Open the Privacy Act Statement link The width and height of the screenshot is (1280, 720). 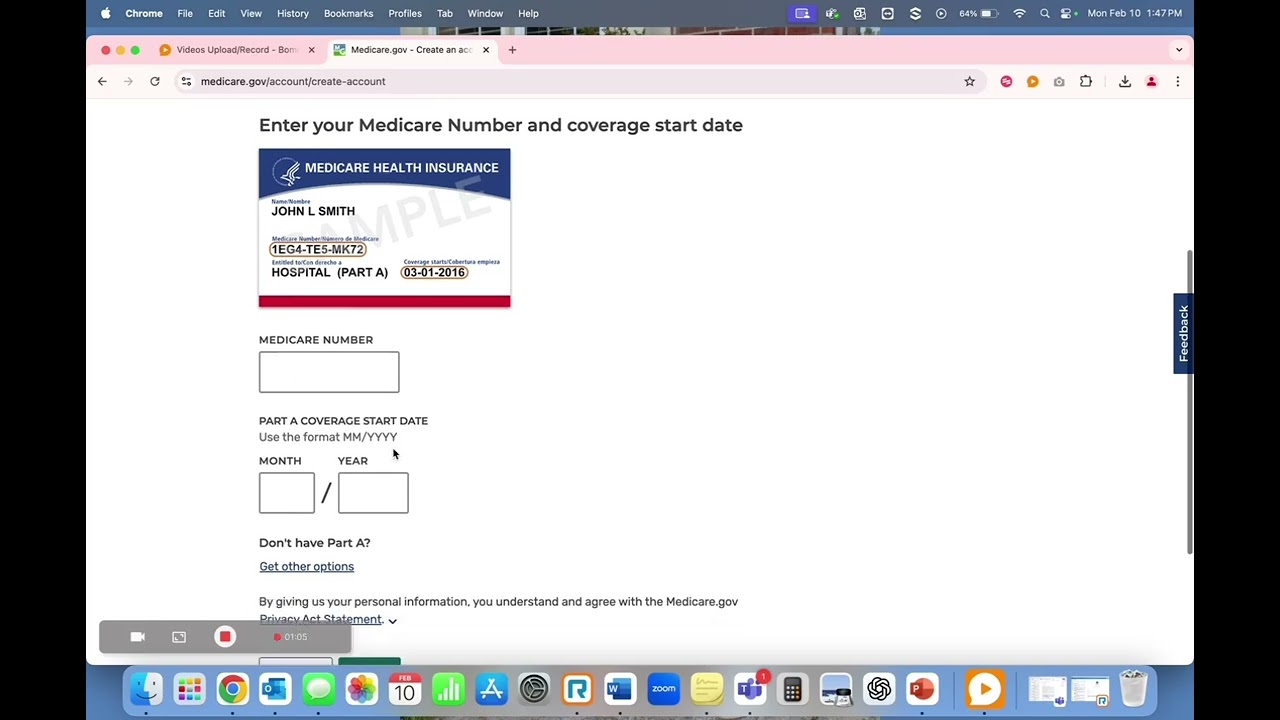click(321, 619)
